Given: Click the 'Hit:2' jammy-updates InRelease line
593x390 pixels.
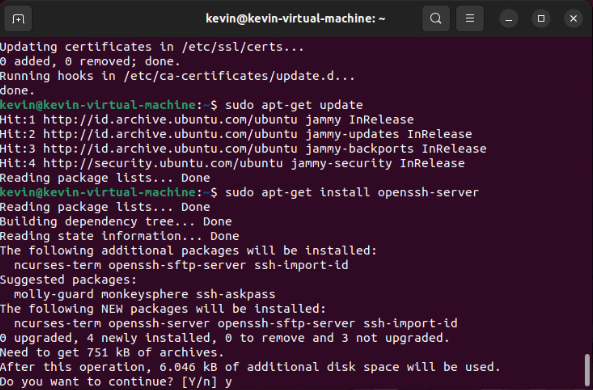Looking at the screenshot, I should 236,134.
